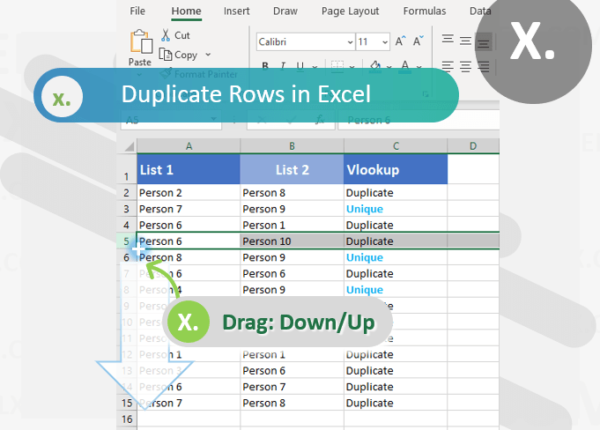This screenshot has width=600, height=430.
Task: Select the Vlookup header cell
Action: [x=394, y=170]
